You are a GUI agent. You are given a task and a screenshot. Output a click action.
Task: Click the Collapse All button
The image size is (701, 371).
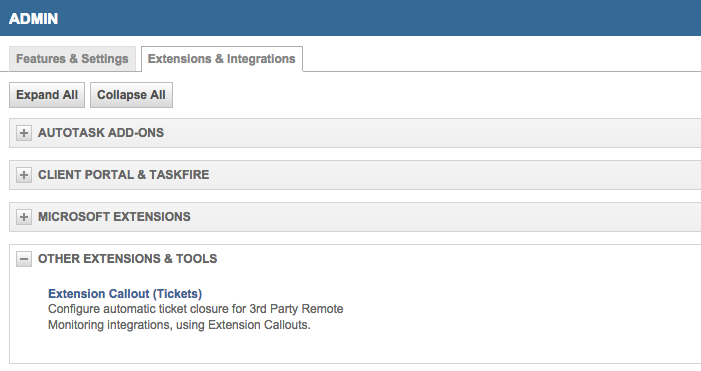click(131, 95)
